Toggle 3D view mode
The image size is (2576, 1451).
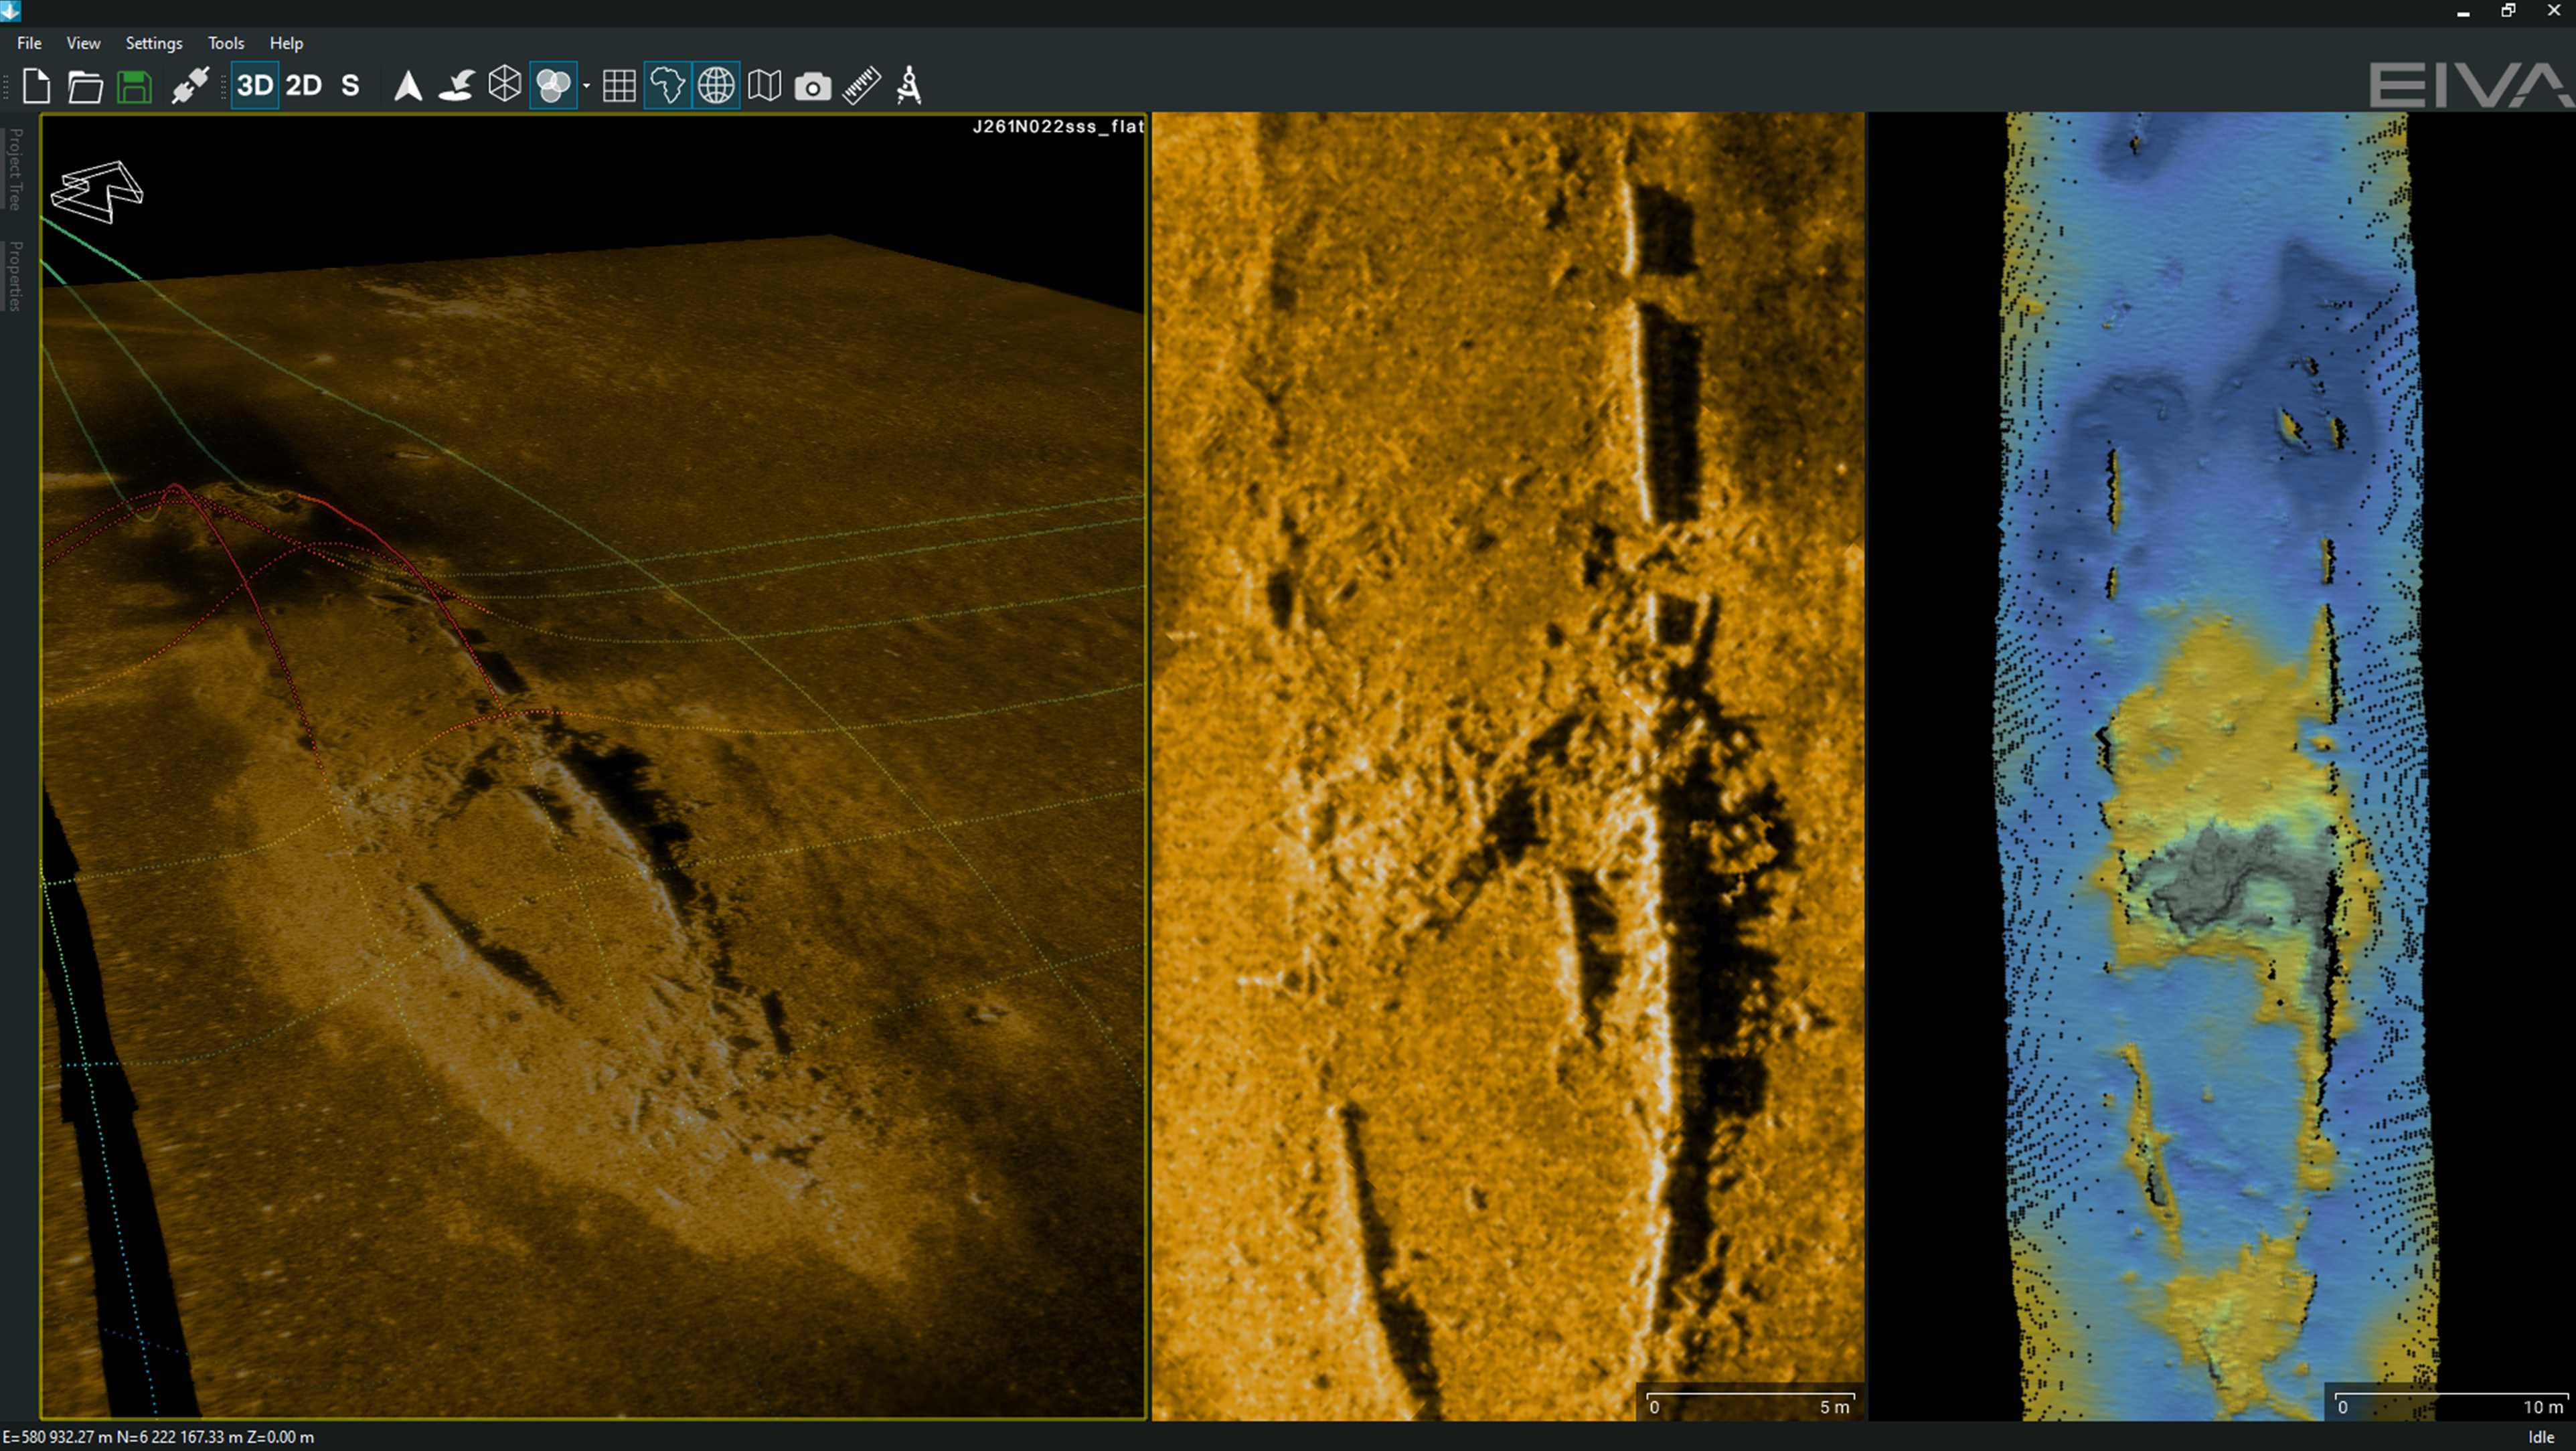click(254, 86)
